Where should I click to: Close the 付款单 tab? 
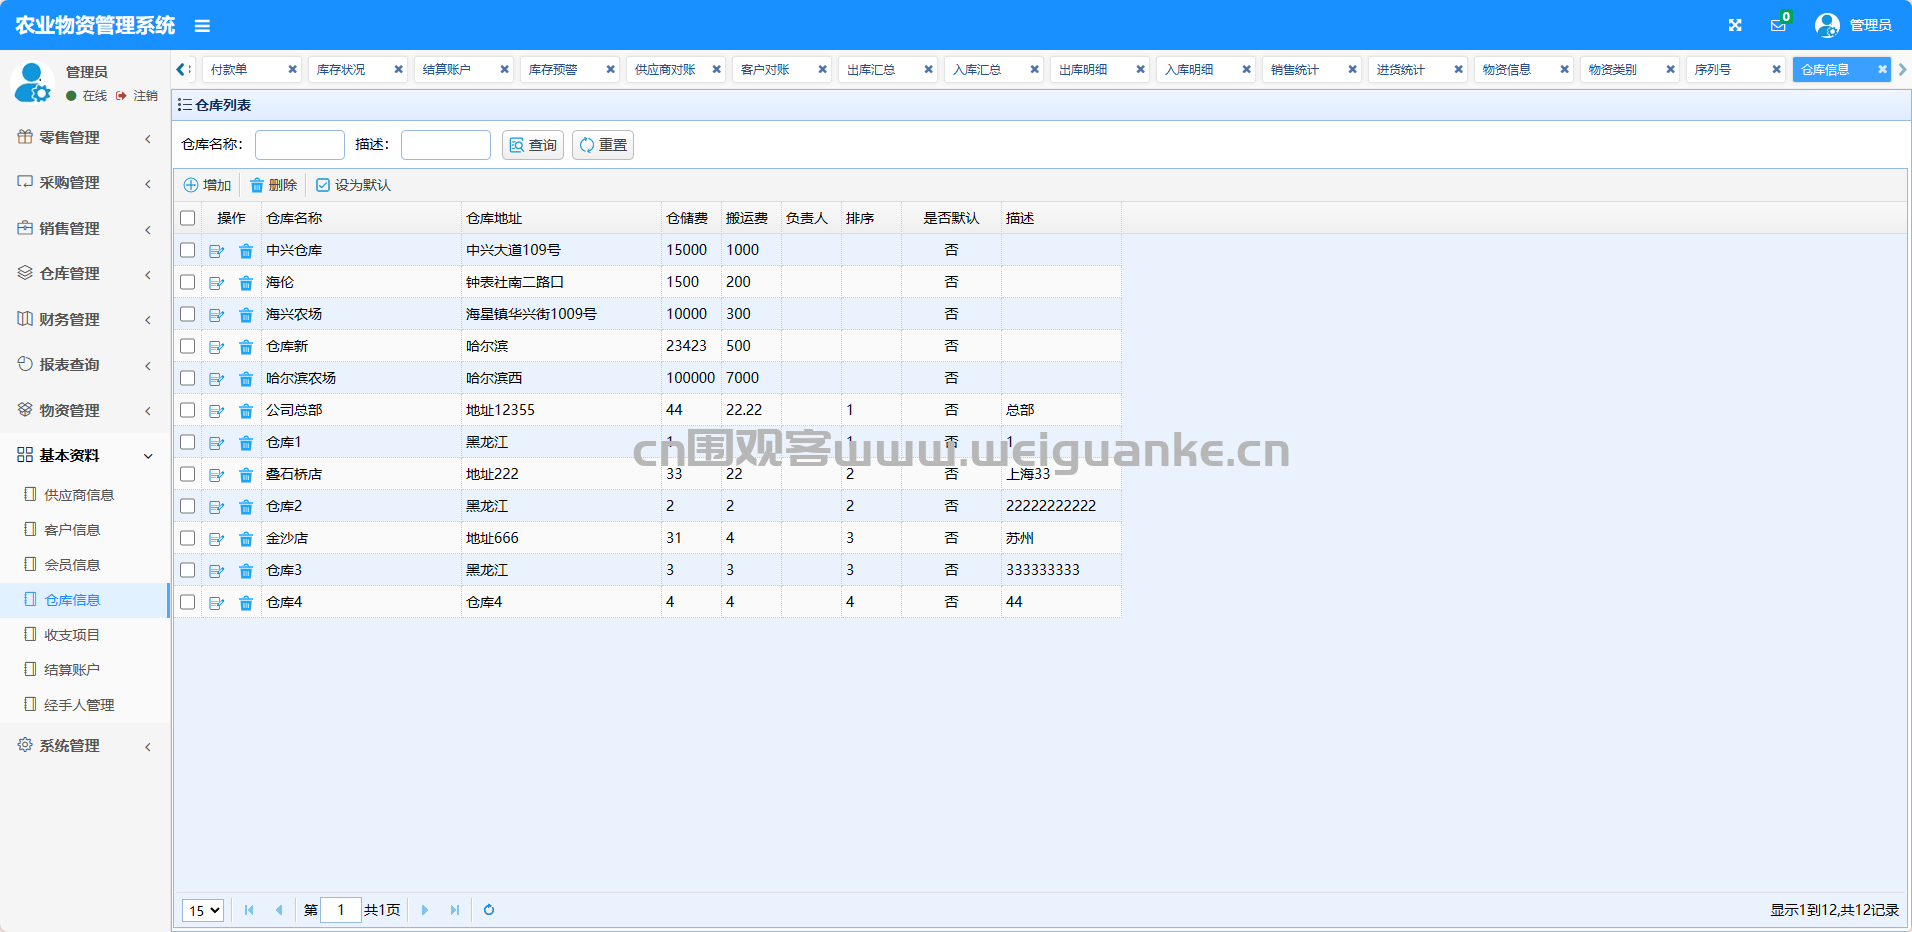point(292,69)
